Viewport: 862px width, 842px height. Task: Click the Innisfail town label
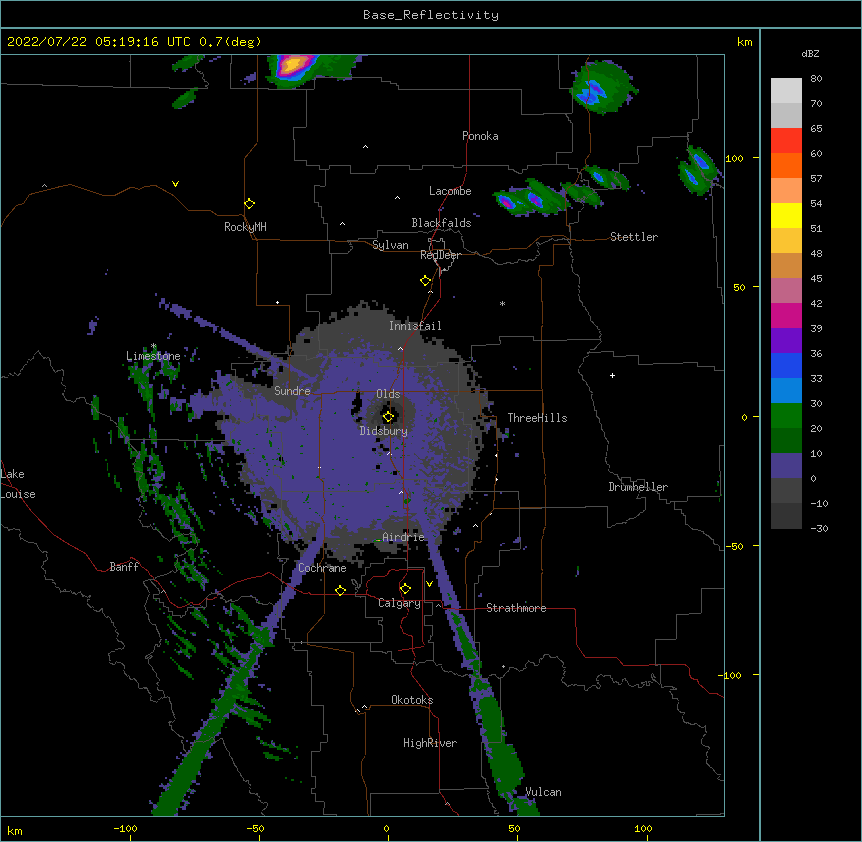click(x=415, y=326)
